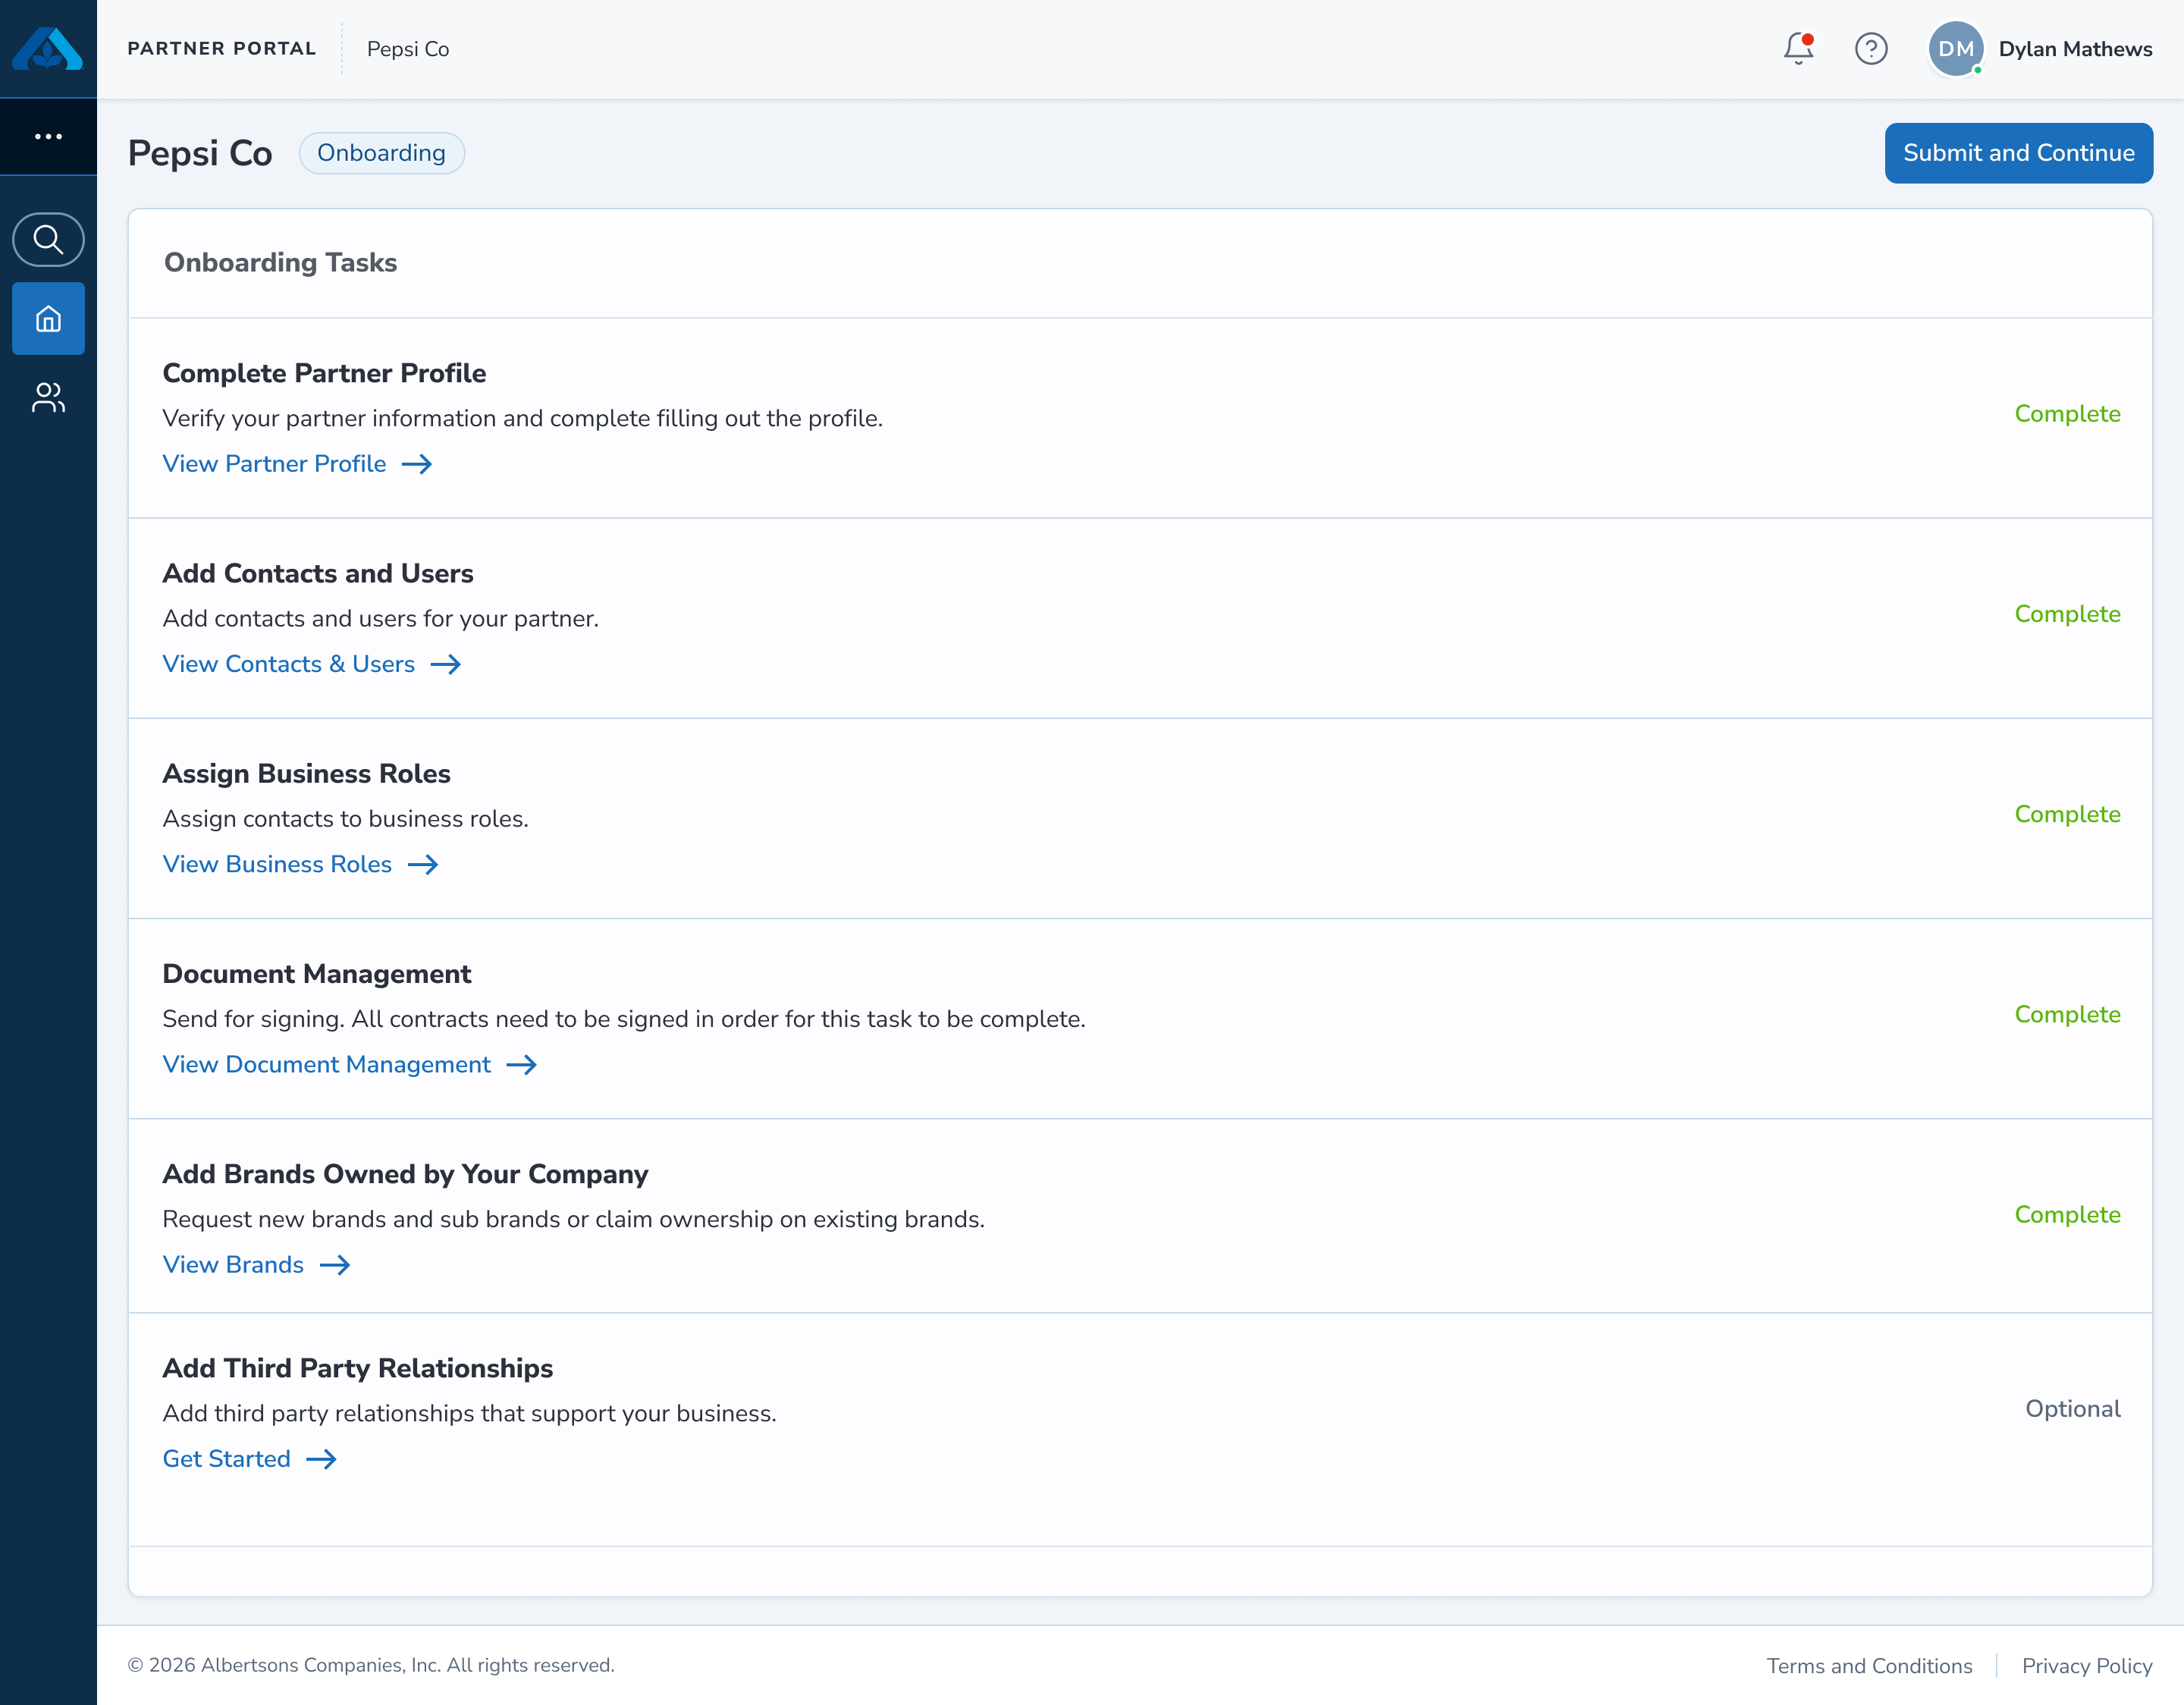This screenshot has width=2184, height=1705.
Task: Click Get Started for Third Party Relationships
Action: point(227,1459)
